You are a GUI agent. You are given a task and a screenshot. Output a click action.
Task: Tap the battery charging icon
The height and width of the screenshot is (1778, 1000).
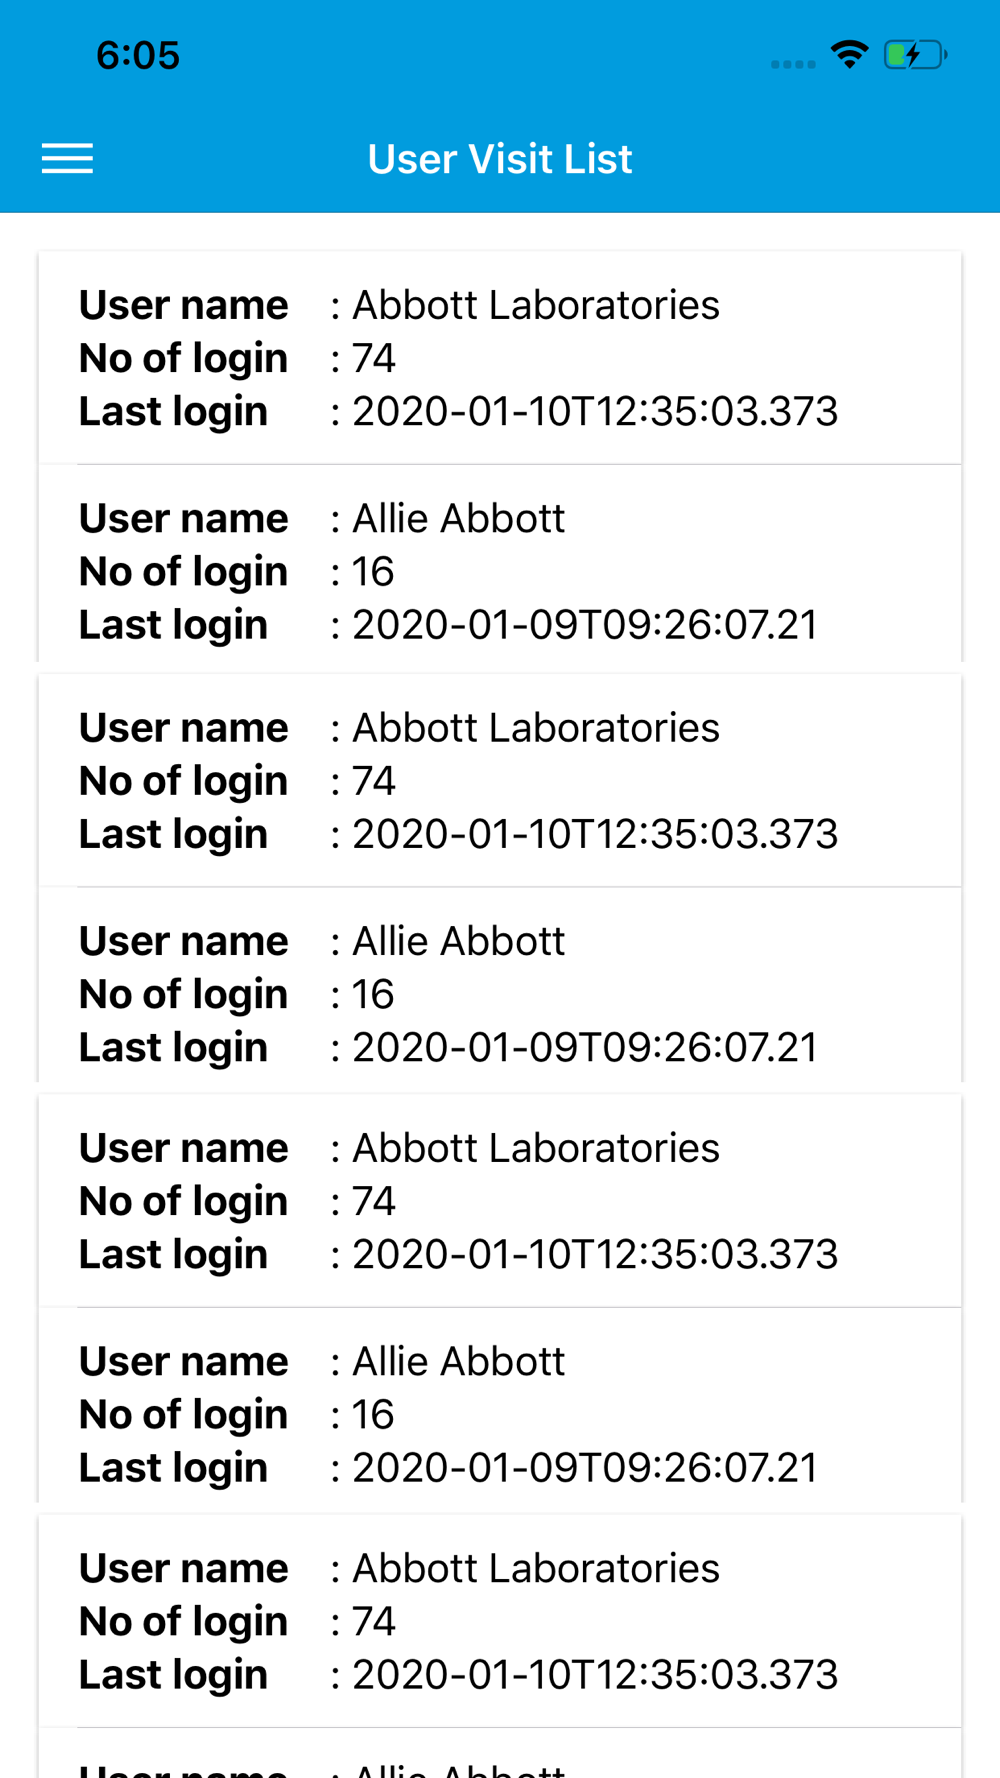coord(915,54)
